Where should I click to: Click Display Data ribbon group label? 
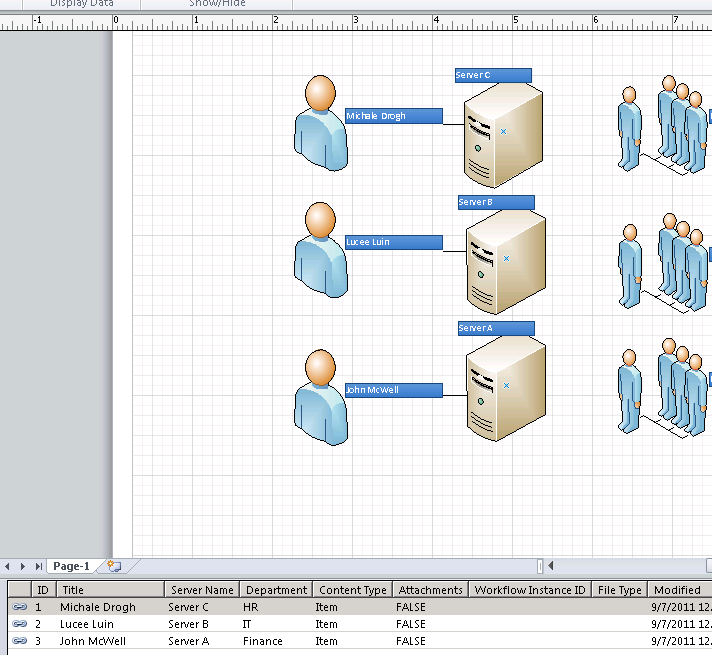(81, 4)
